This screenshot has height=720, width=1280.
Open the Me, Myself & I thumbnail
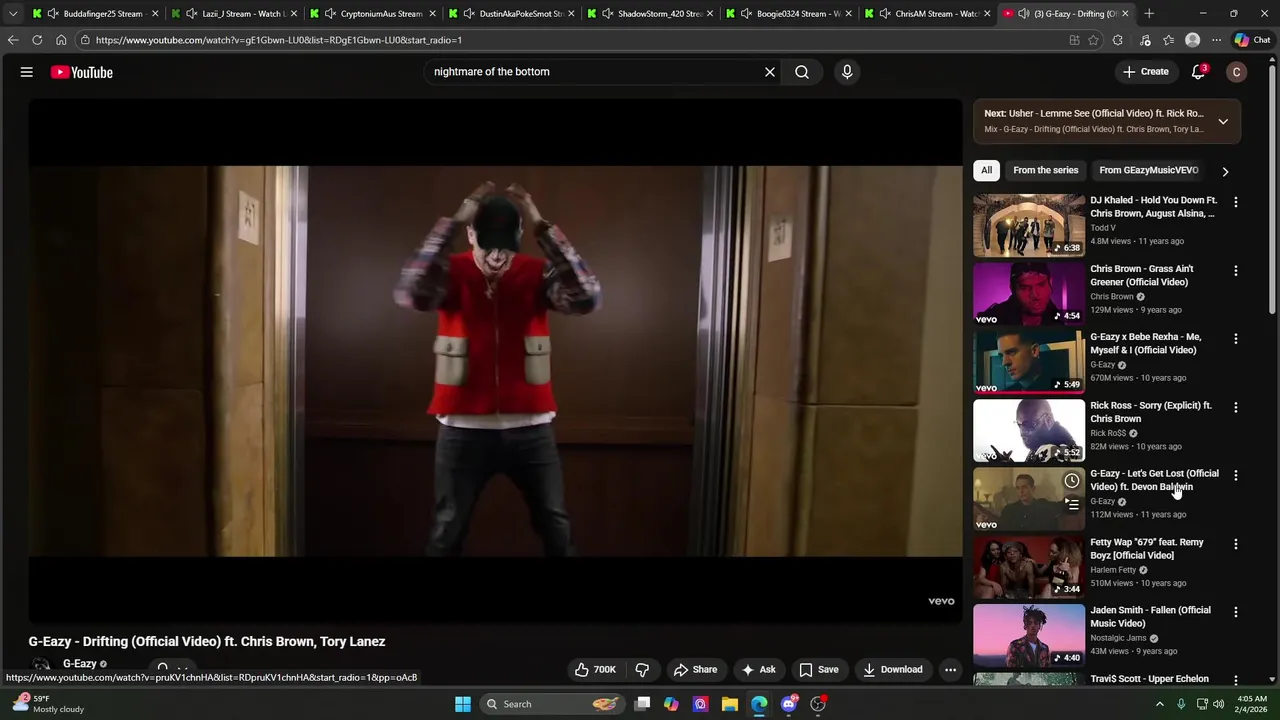tap(1029, 362)
